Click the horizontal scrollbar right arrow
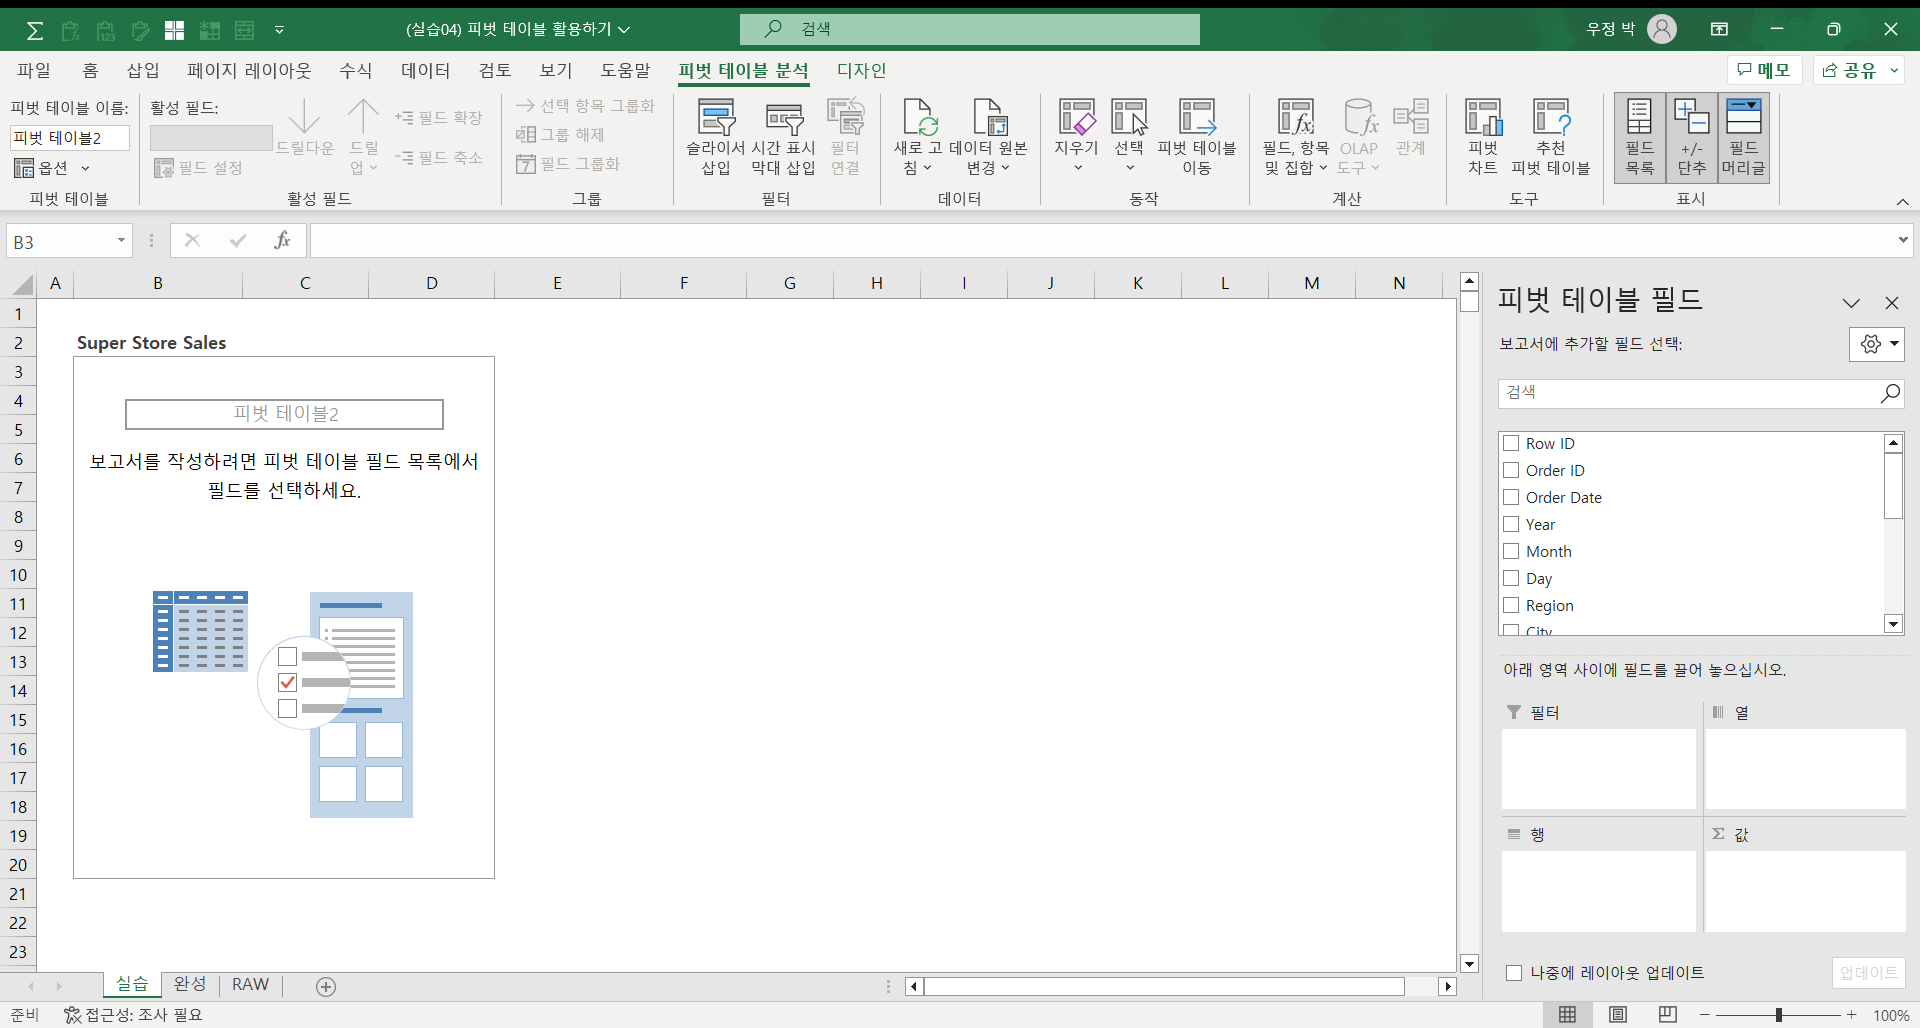 tap(1447, 987)
